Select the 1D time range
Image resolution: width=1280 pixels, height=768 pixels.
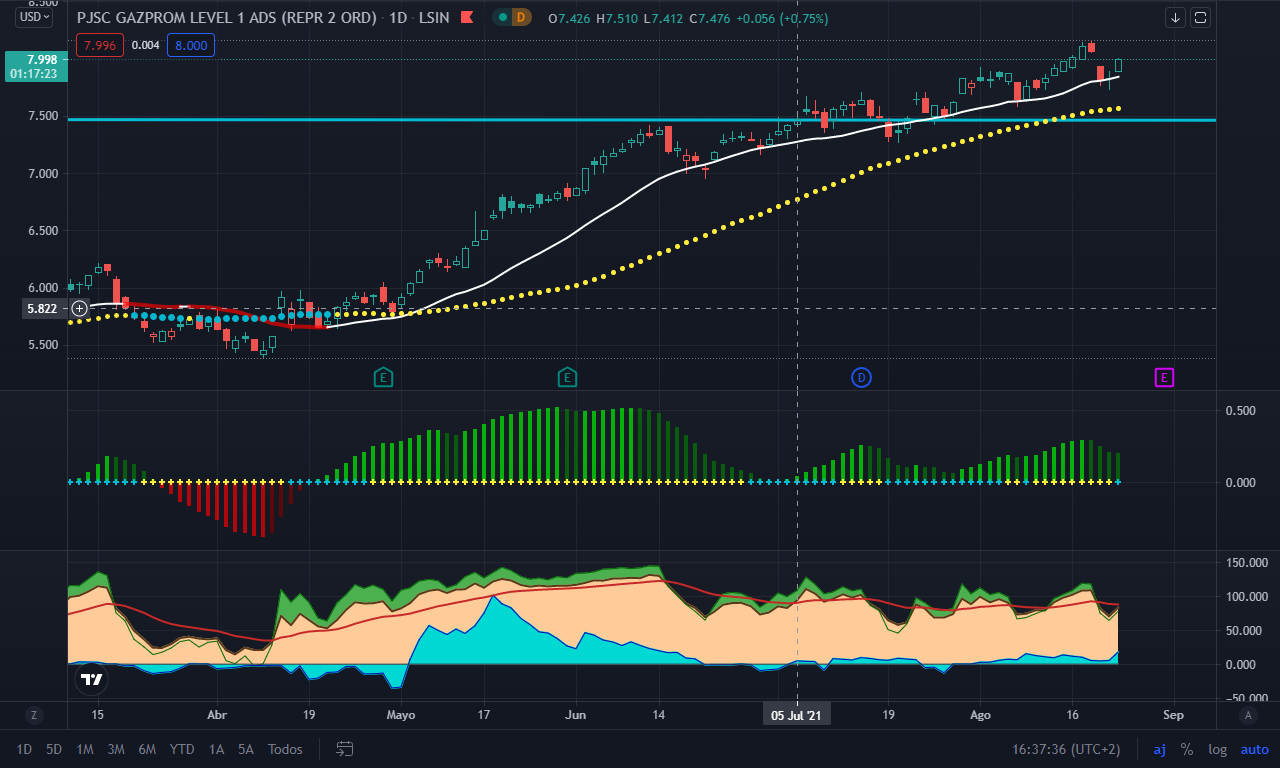pos(25,749)
